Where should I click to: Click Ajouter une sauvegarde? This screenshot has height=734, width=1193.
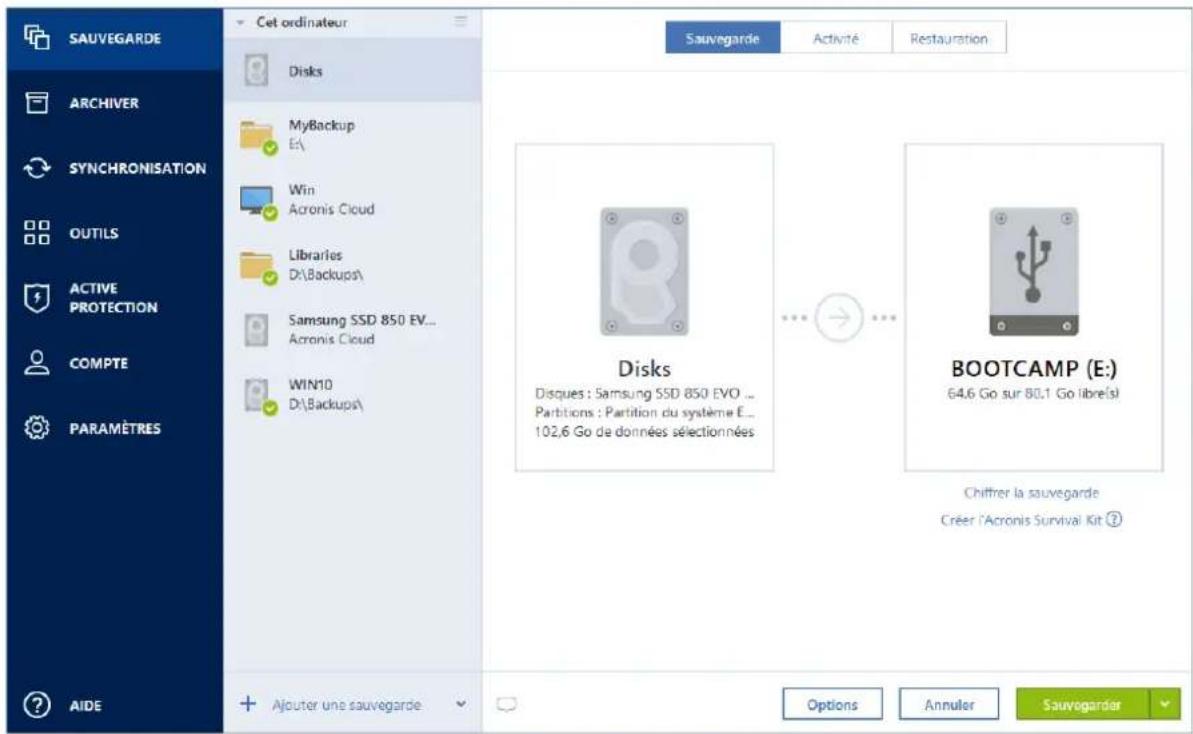[x=346, y=704]
